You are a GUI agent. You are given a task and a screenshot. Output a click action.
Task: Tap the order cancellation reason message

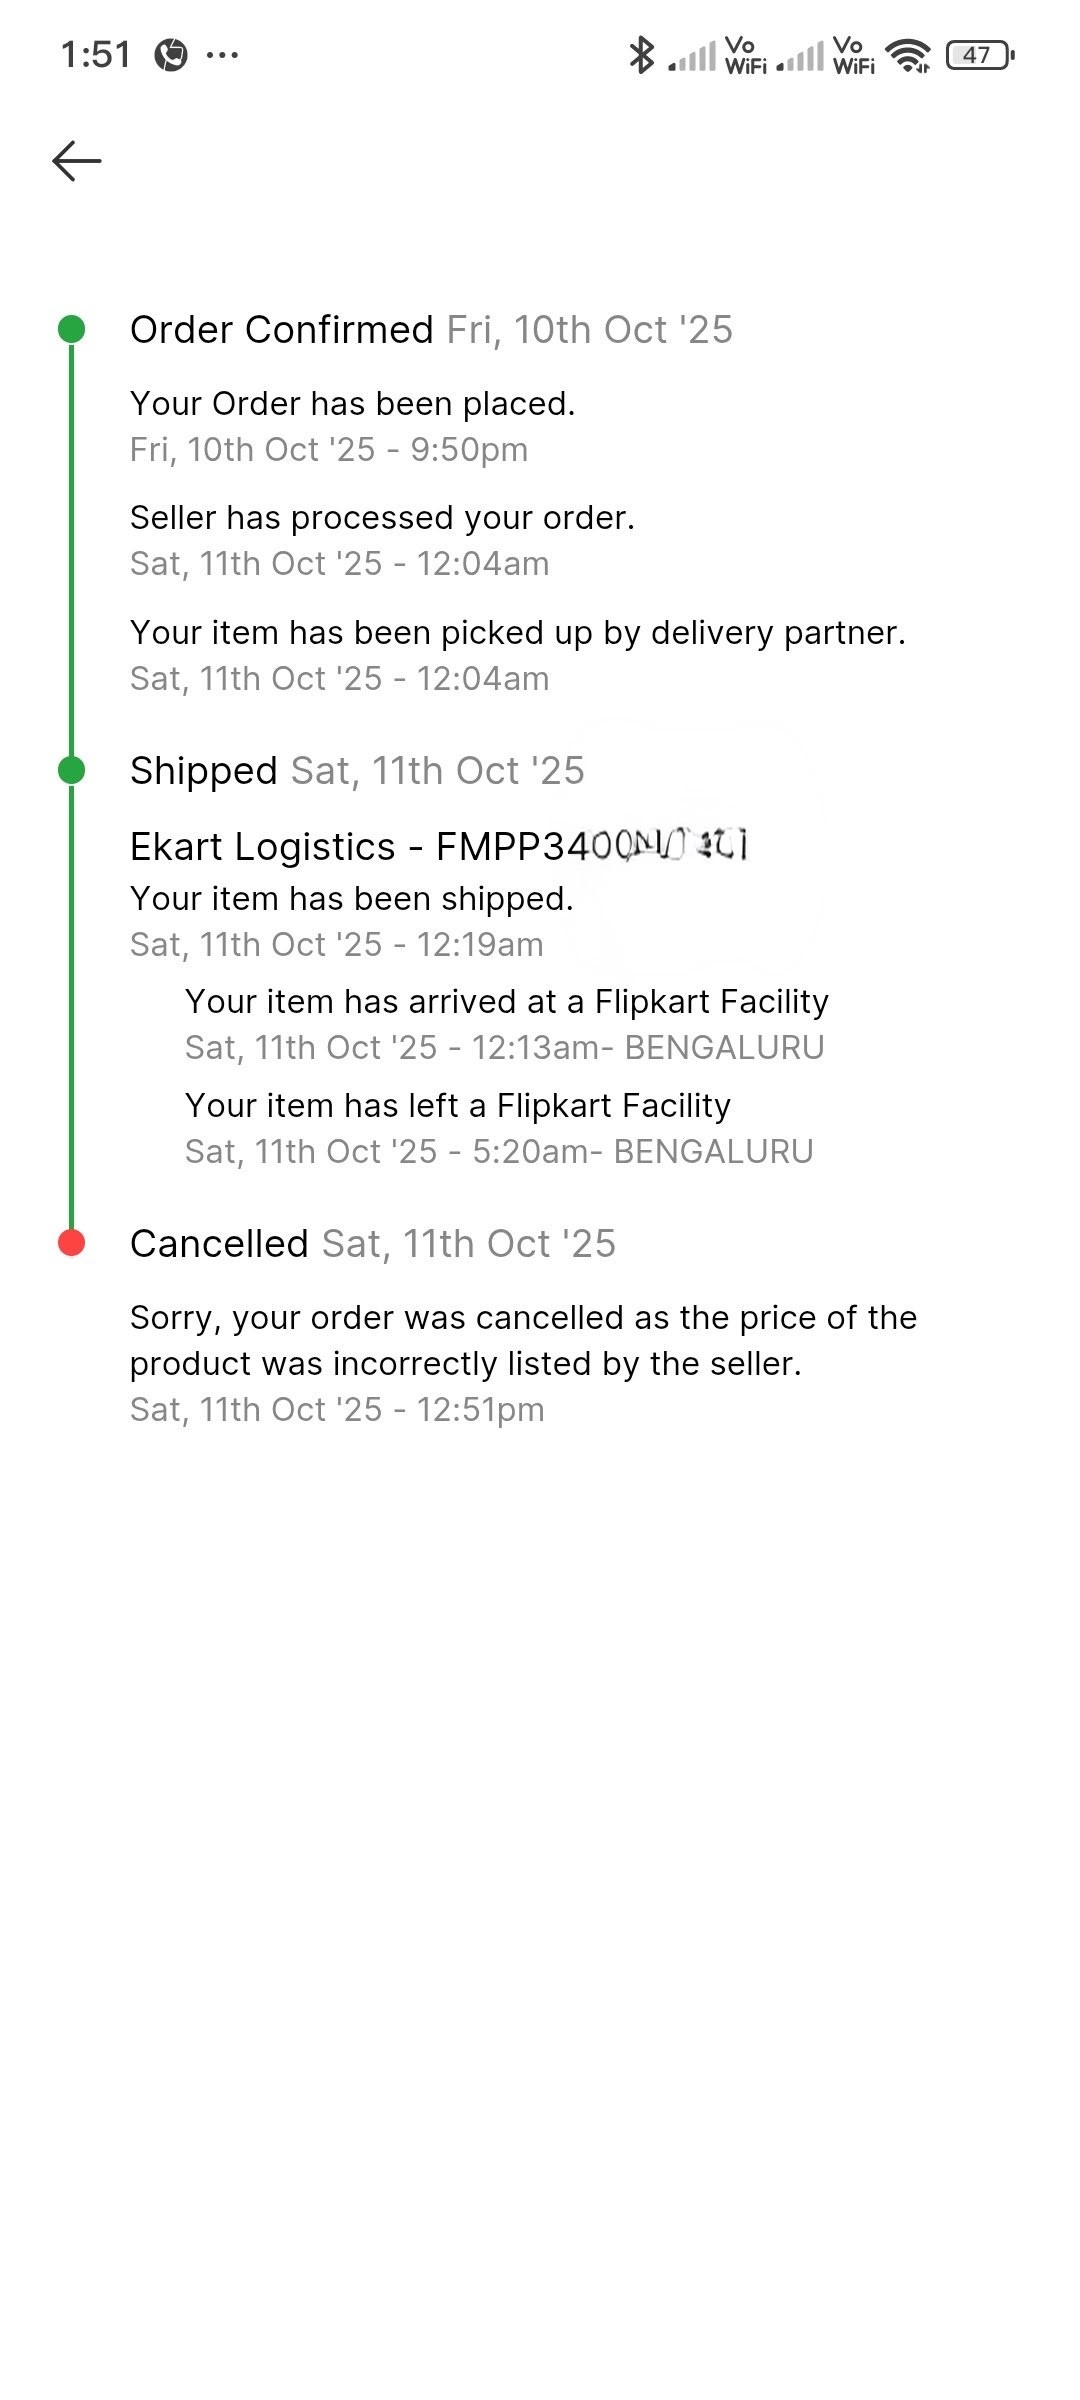point(523,1341)
